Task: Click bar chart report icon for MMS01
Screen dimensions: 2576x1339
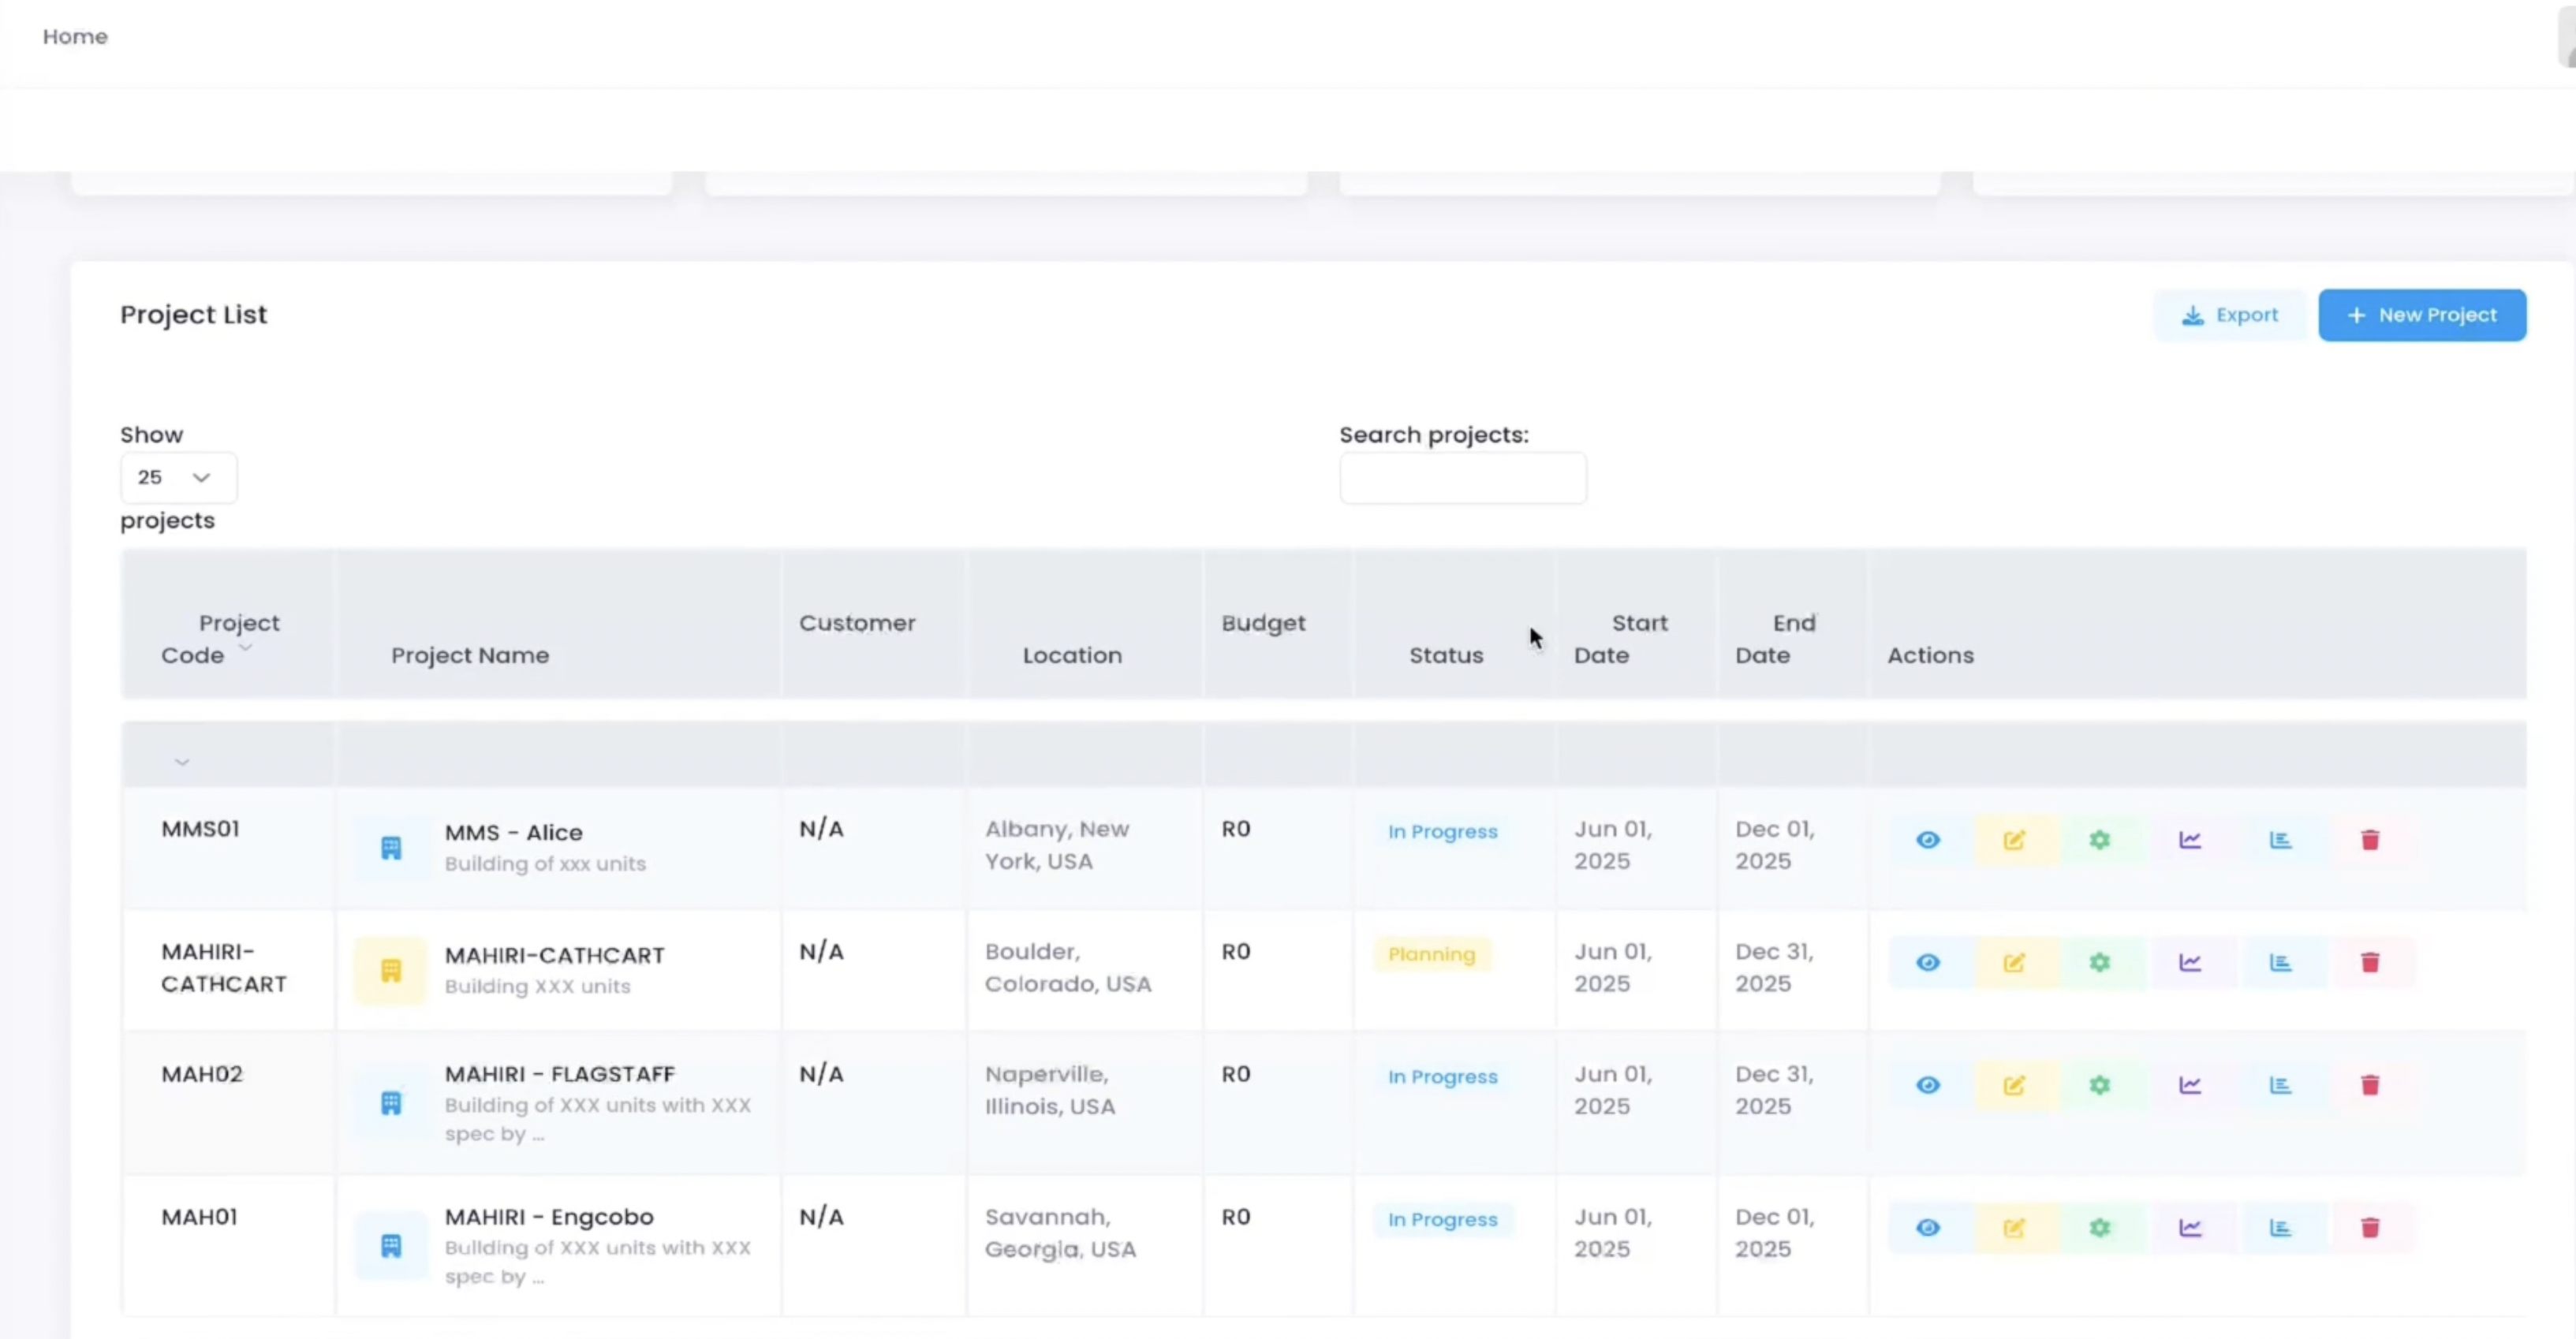Action: pos(2279,840)
